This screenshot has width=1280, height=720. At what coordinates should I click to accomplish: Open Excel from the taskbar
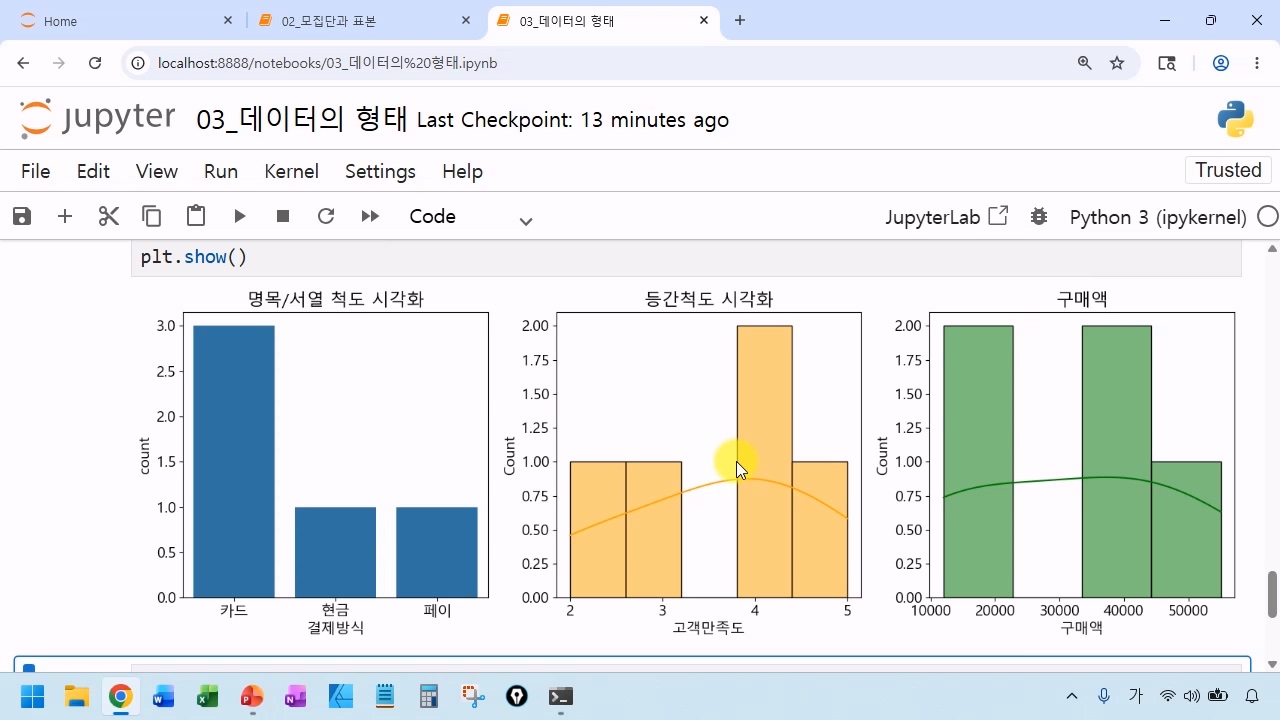click(x=208, y=696)
